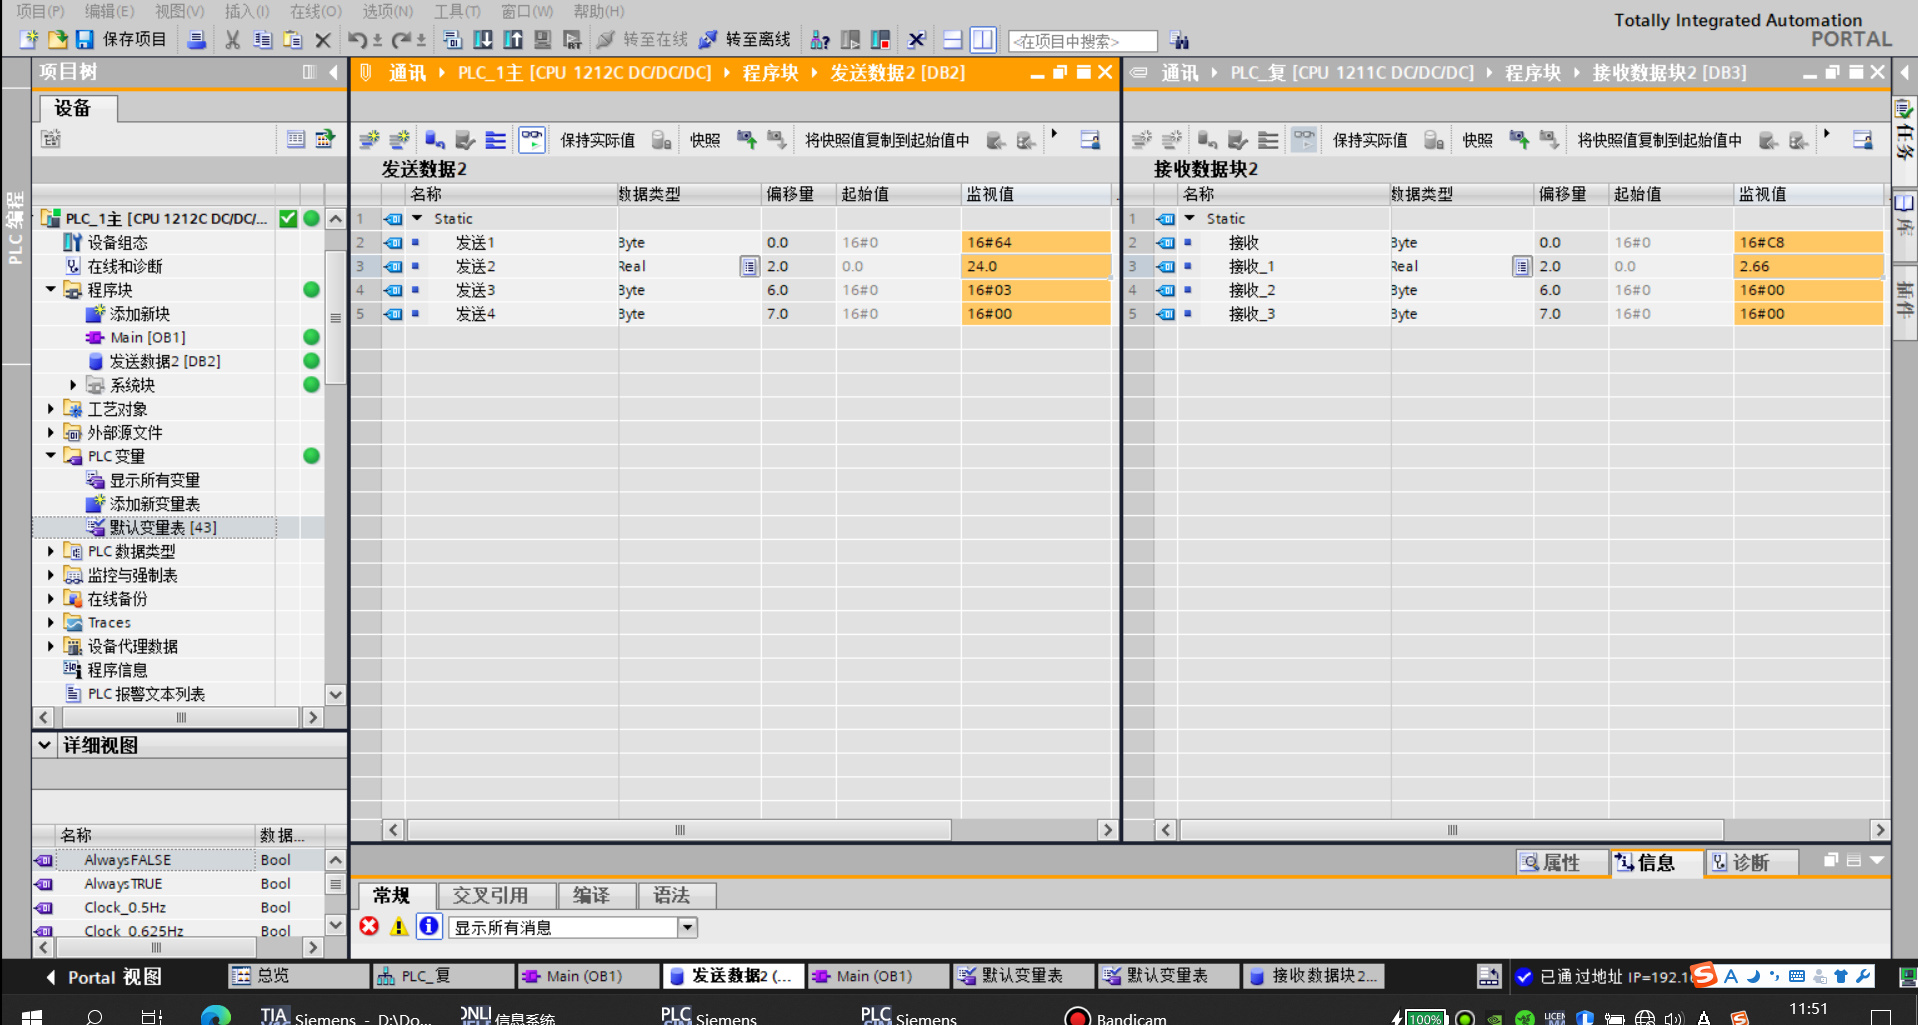Toggle the errors filter in Info panel

click(369, 926)
